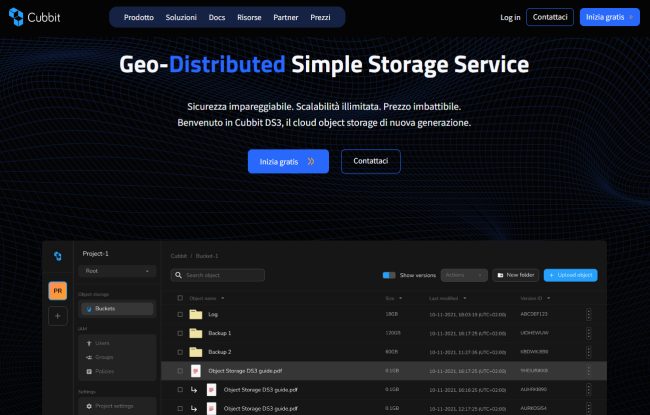Screen dimensions: 650x415
Task: Select Buckets in the sidebar
Action: click(x=117, y=309)
